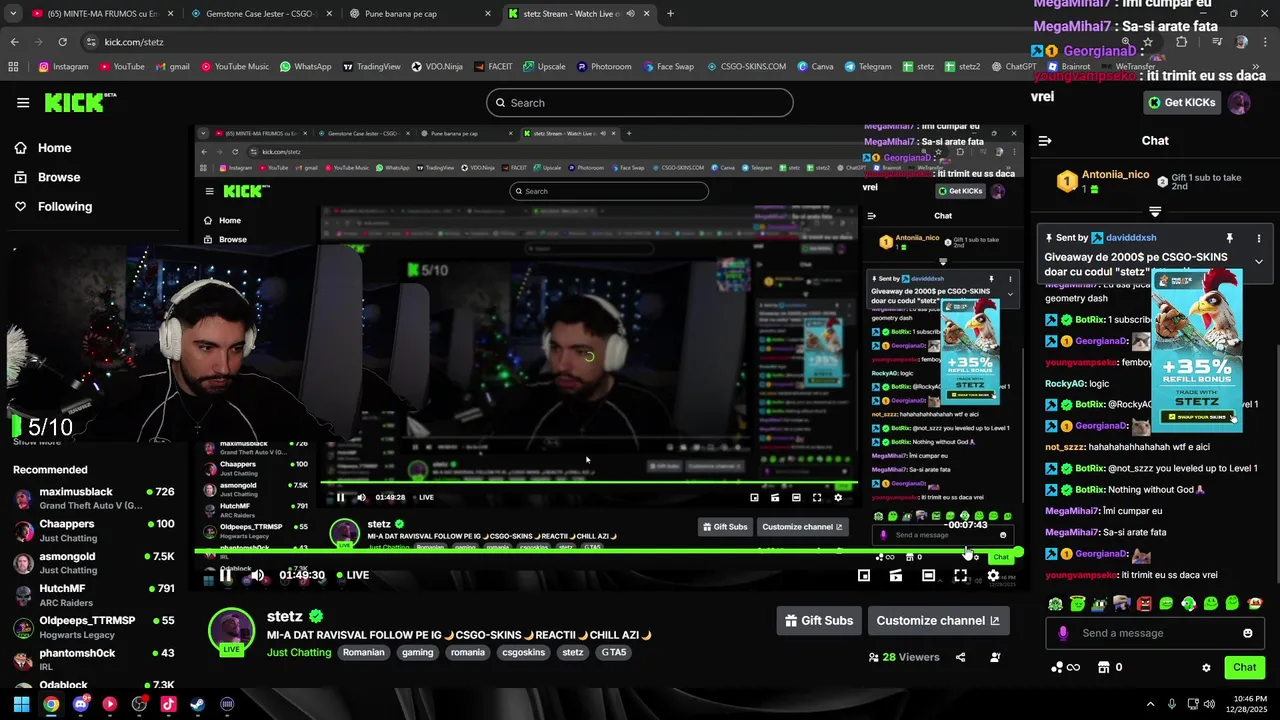Image resolution: width=1280 pixels, height=720 pixels.
Task: Switch to Pune banana pe cap tab
Action: pos(420,14)
